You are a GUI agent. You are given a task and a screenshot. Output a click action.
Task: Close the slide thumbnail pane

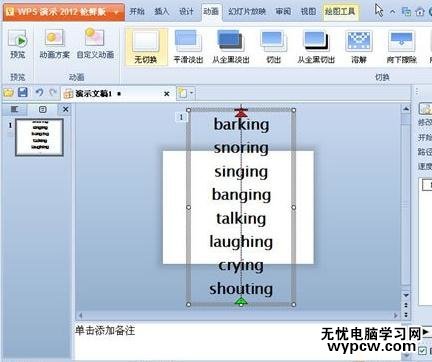66,109
